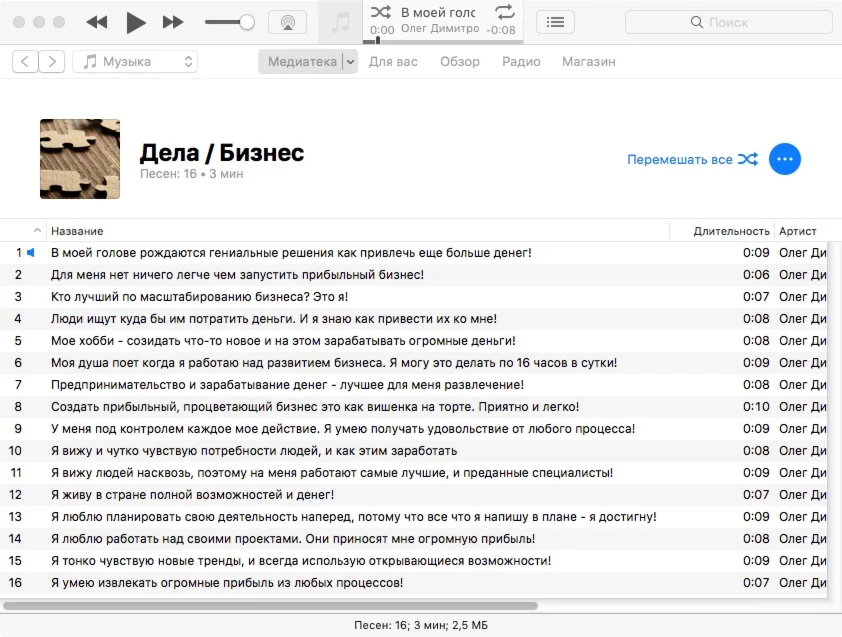Image resolution: width=842 pixels, height=637 pixels.
Task: Click the Поиск search field
Action: 729,22
